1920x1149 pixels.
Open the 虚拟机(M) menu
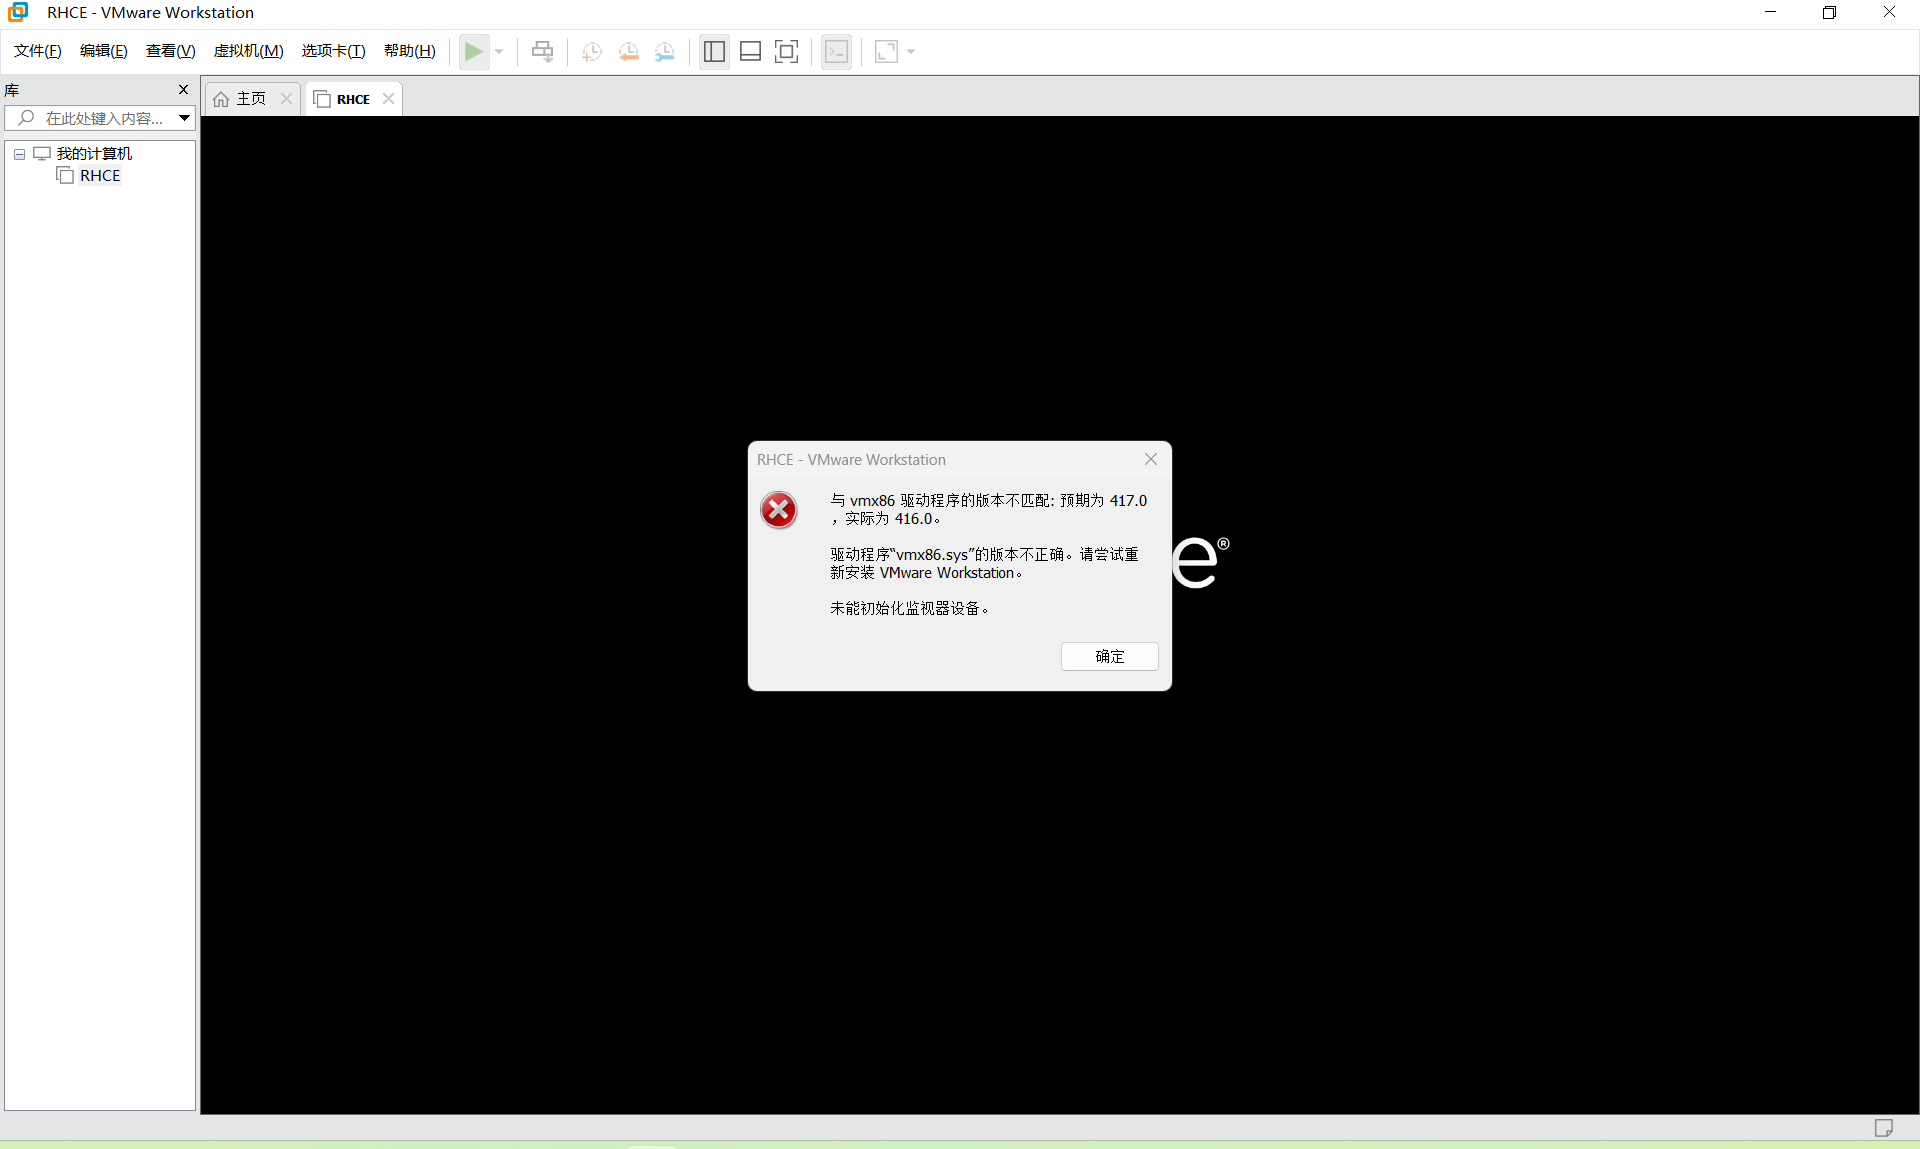pyautogui.click(x=248, y=51)
